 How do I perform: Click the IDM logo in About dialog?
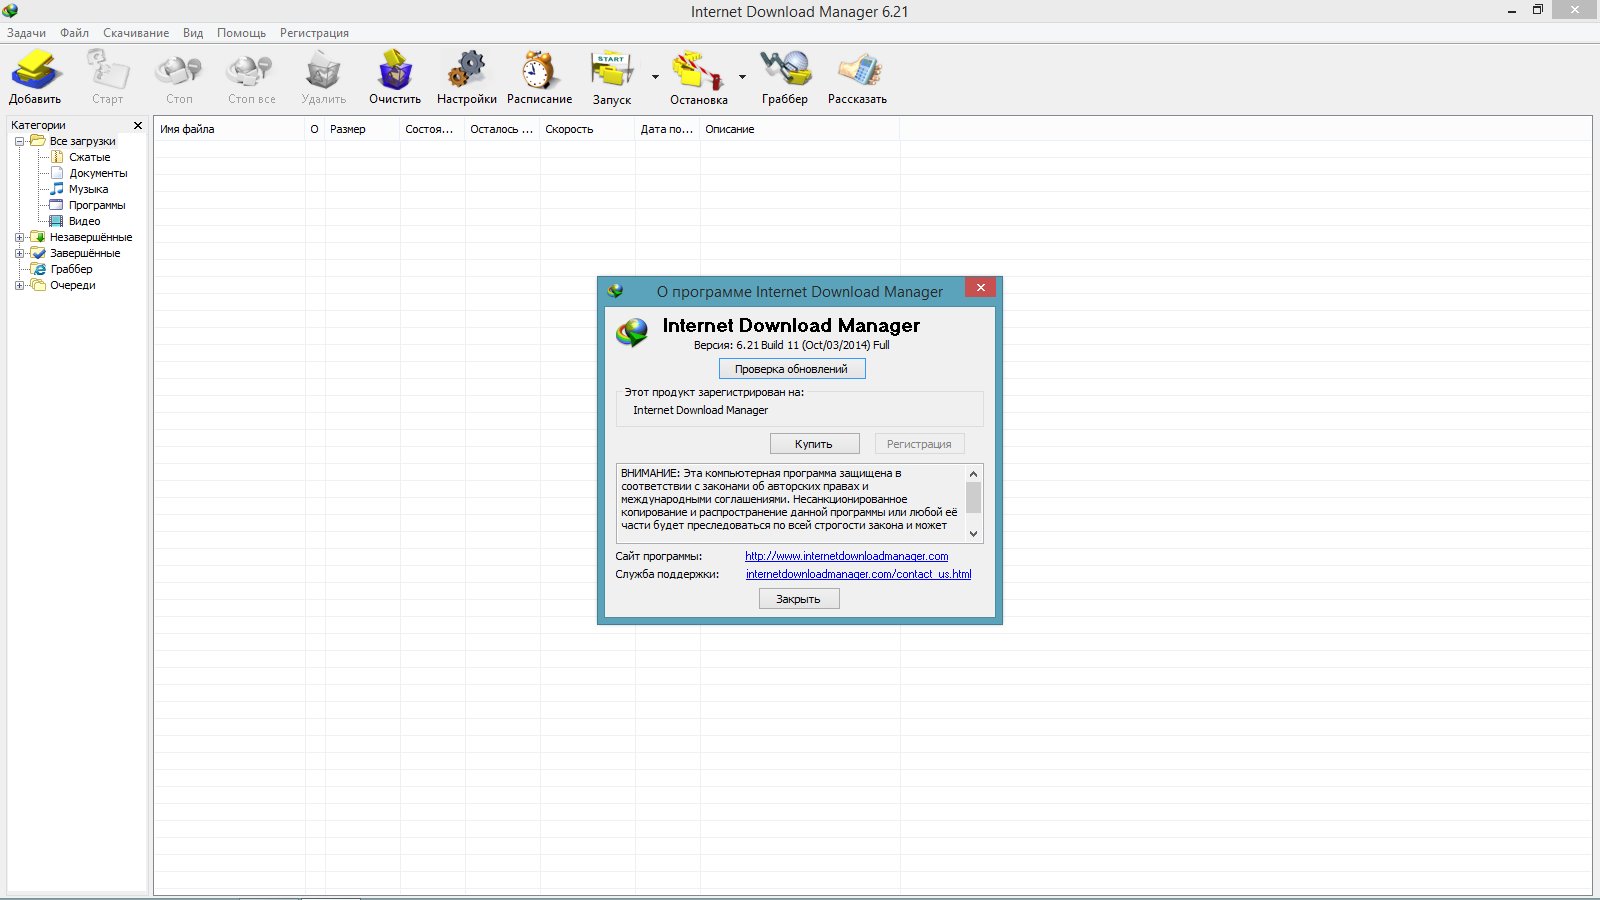pos(631,332)
